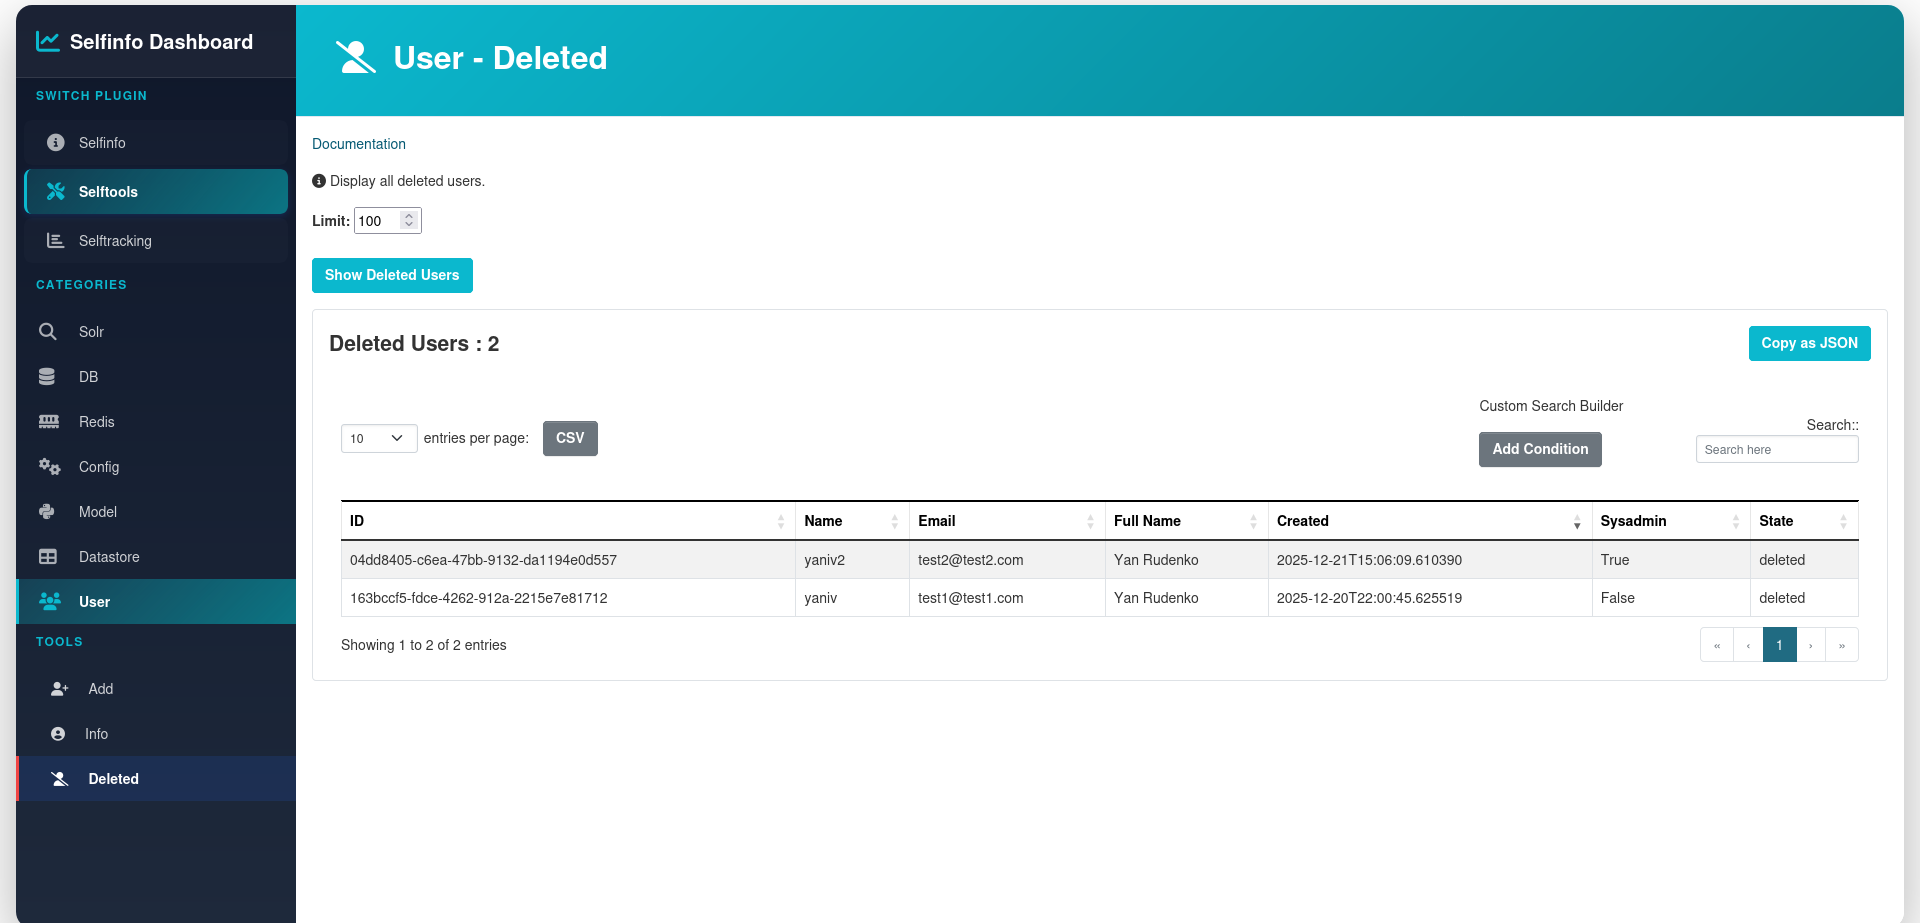Open the Model category in sidebar
The height and width of the screenshot is (923, 1920).
(97, 512)
